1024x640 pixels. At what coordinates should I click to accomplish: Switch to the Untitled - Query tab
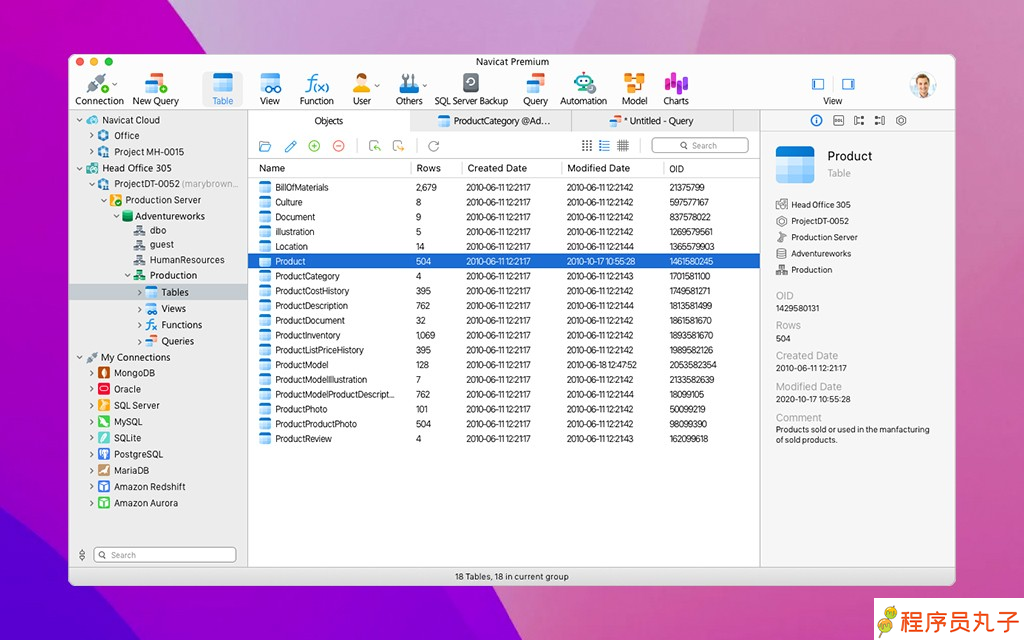(652, 121)
